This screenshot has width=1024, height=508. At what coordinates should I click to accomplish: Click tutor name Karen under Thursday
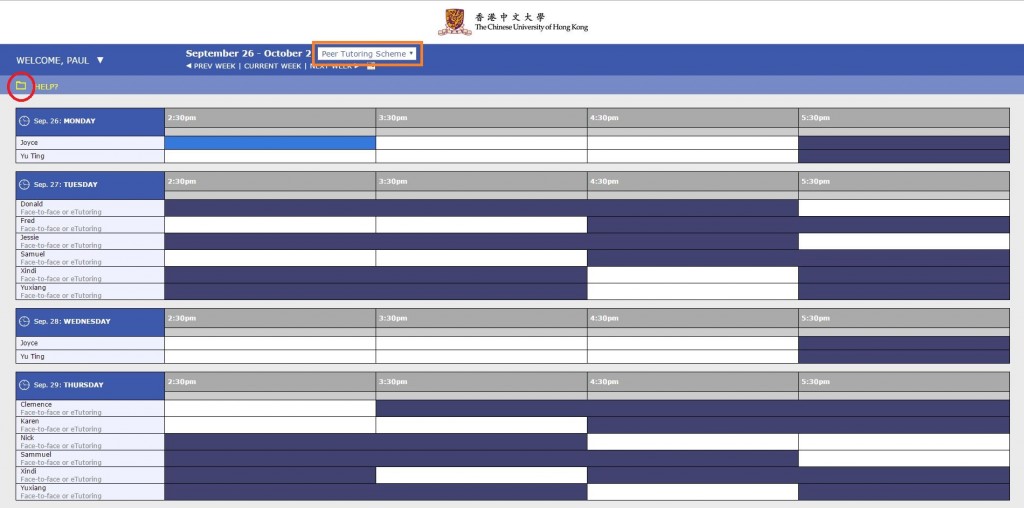pos(29,421)
